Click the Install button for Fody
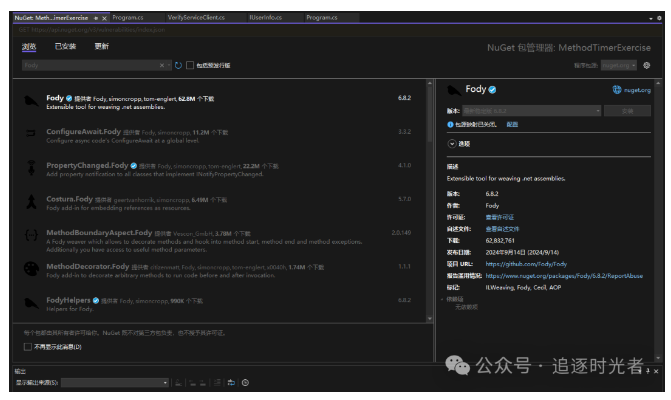 click(627, 111)
